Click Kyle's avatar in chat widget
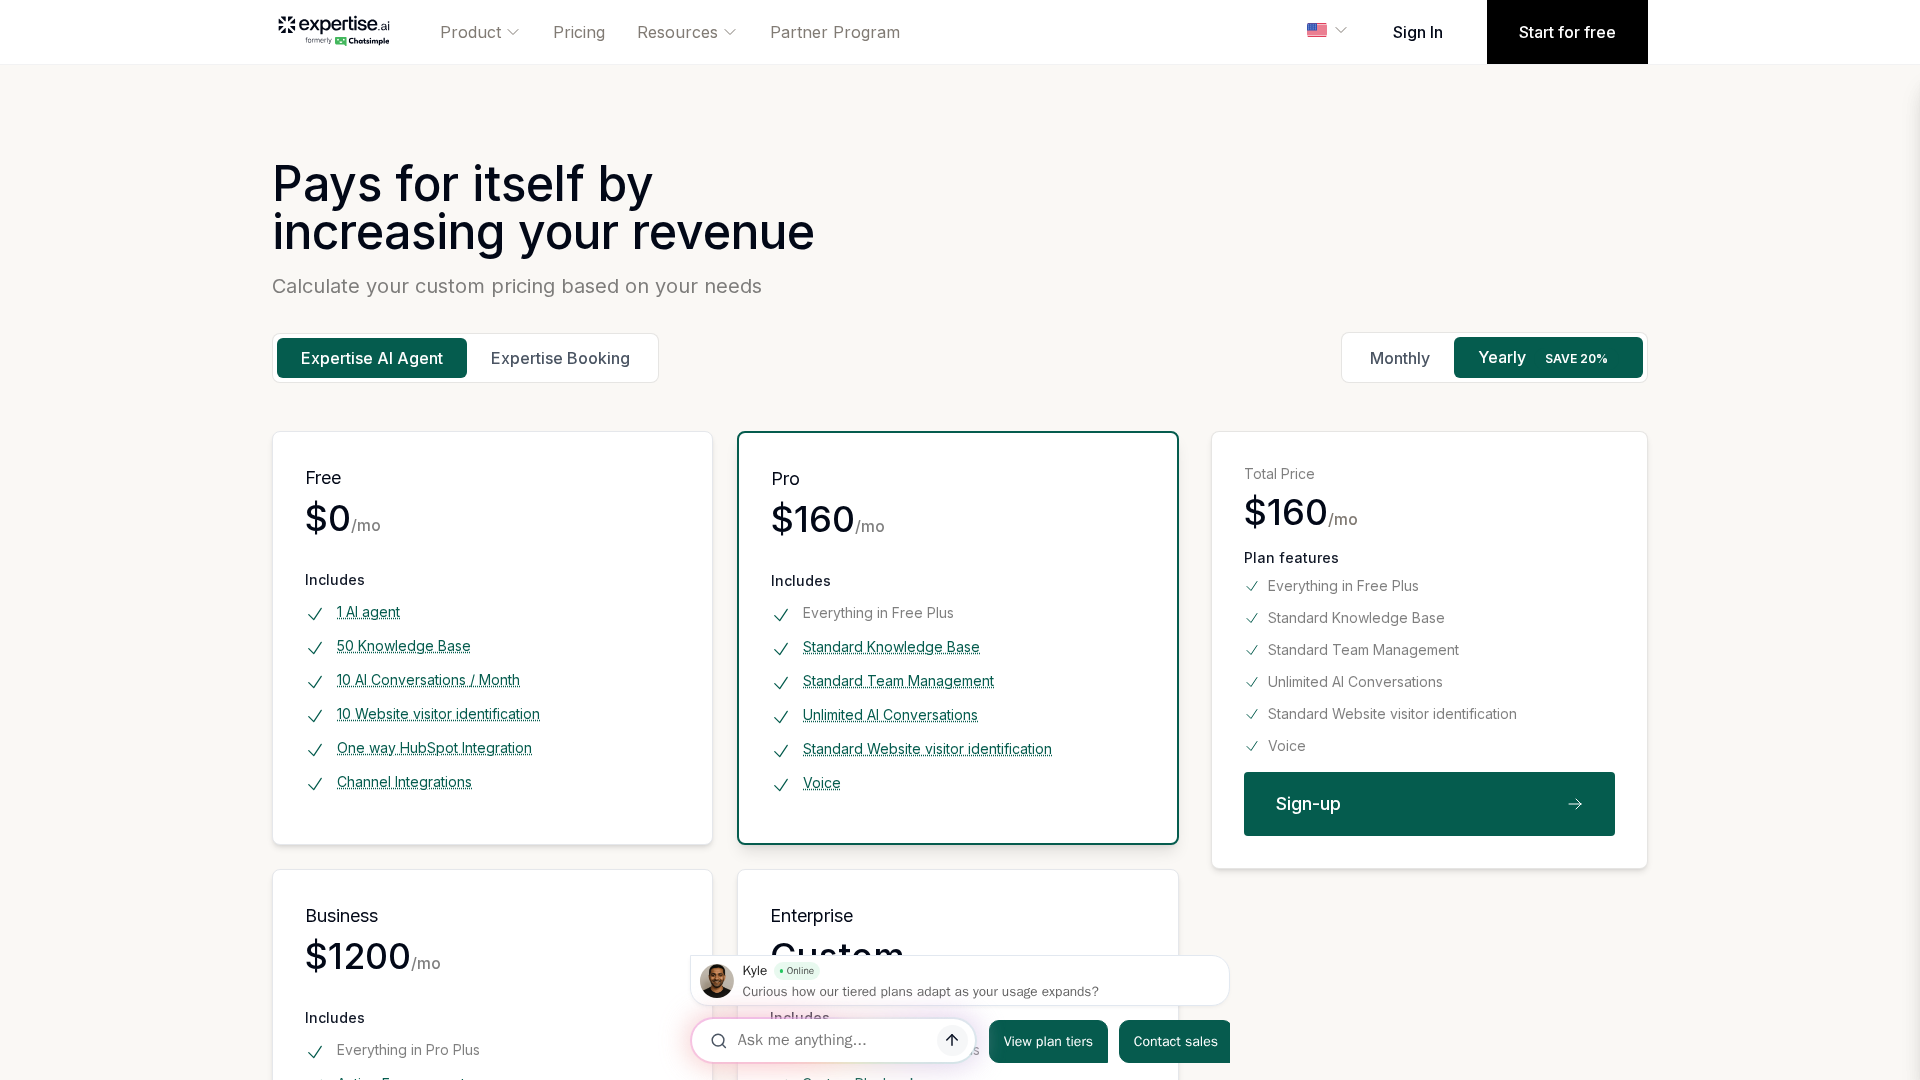Screen dimensions: 1920x1080 tap(716, 981)
